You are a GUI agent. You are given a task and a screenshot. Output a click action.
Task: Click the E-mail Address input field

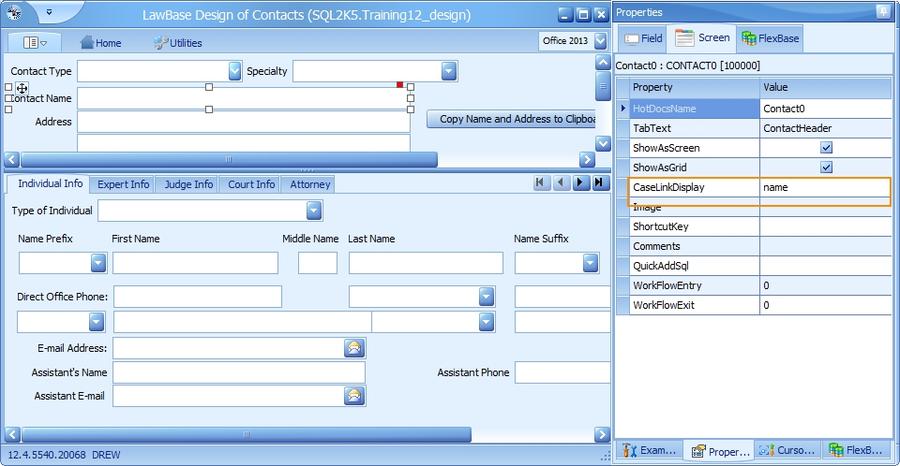(x=228, y=348)
